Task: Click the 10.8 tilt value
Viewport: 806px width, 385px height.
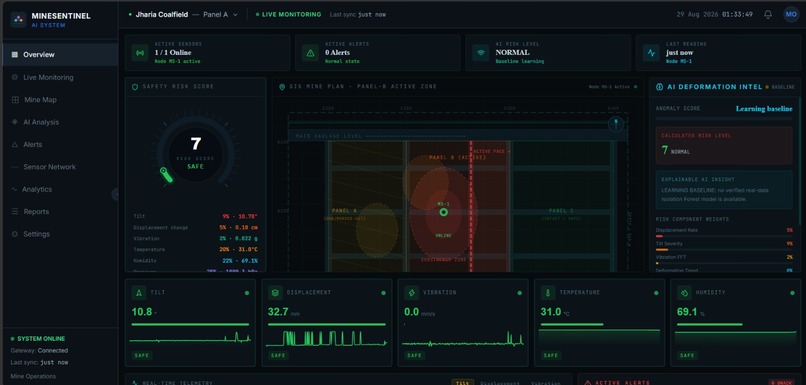Action: 141,312
